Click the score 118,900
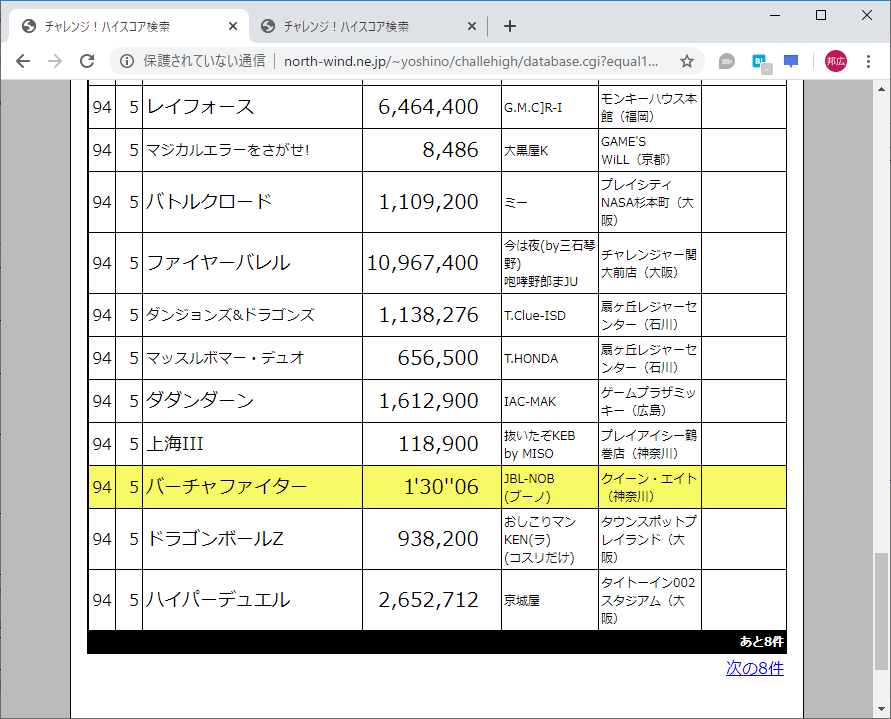This screenshot has width=891, height=719. tap(438, 444)
